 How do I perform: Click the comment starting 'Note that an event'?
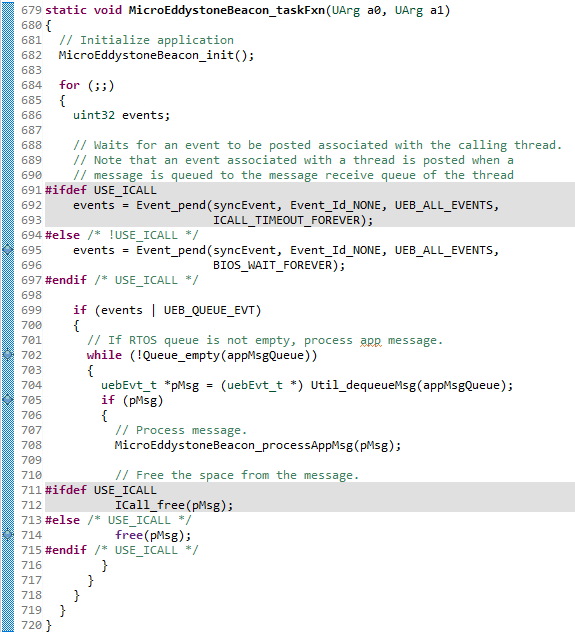tap(293, 160)
